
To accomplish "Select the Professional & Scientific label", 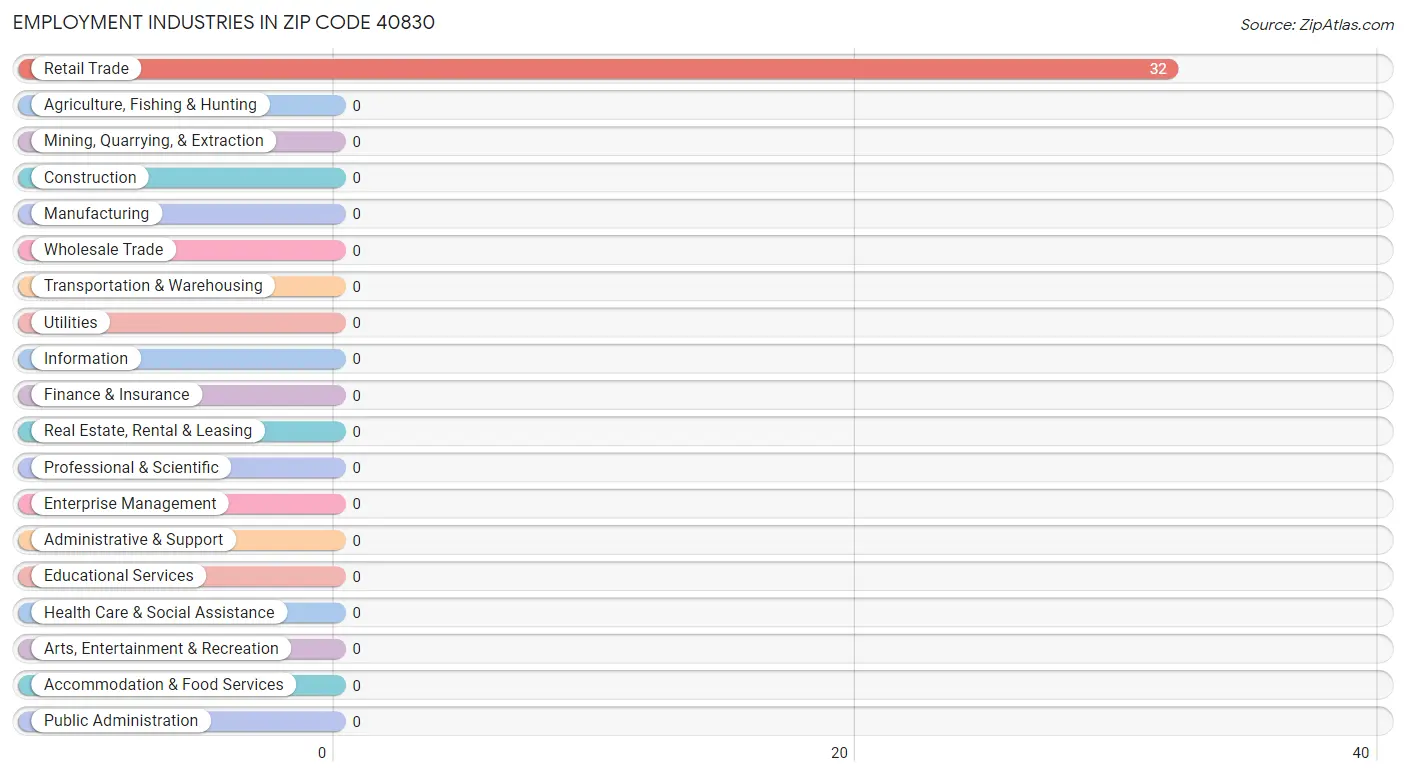I will pyautogui.click(x=131, y=468).
